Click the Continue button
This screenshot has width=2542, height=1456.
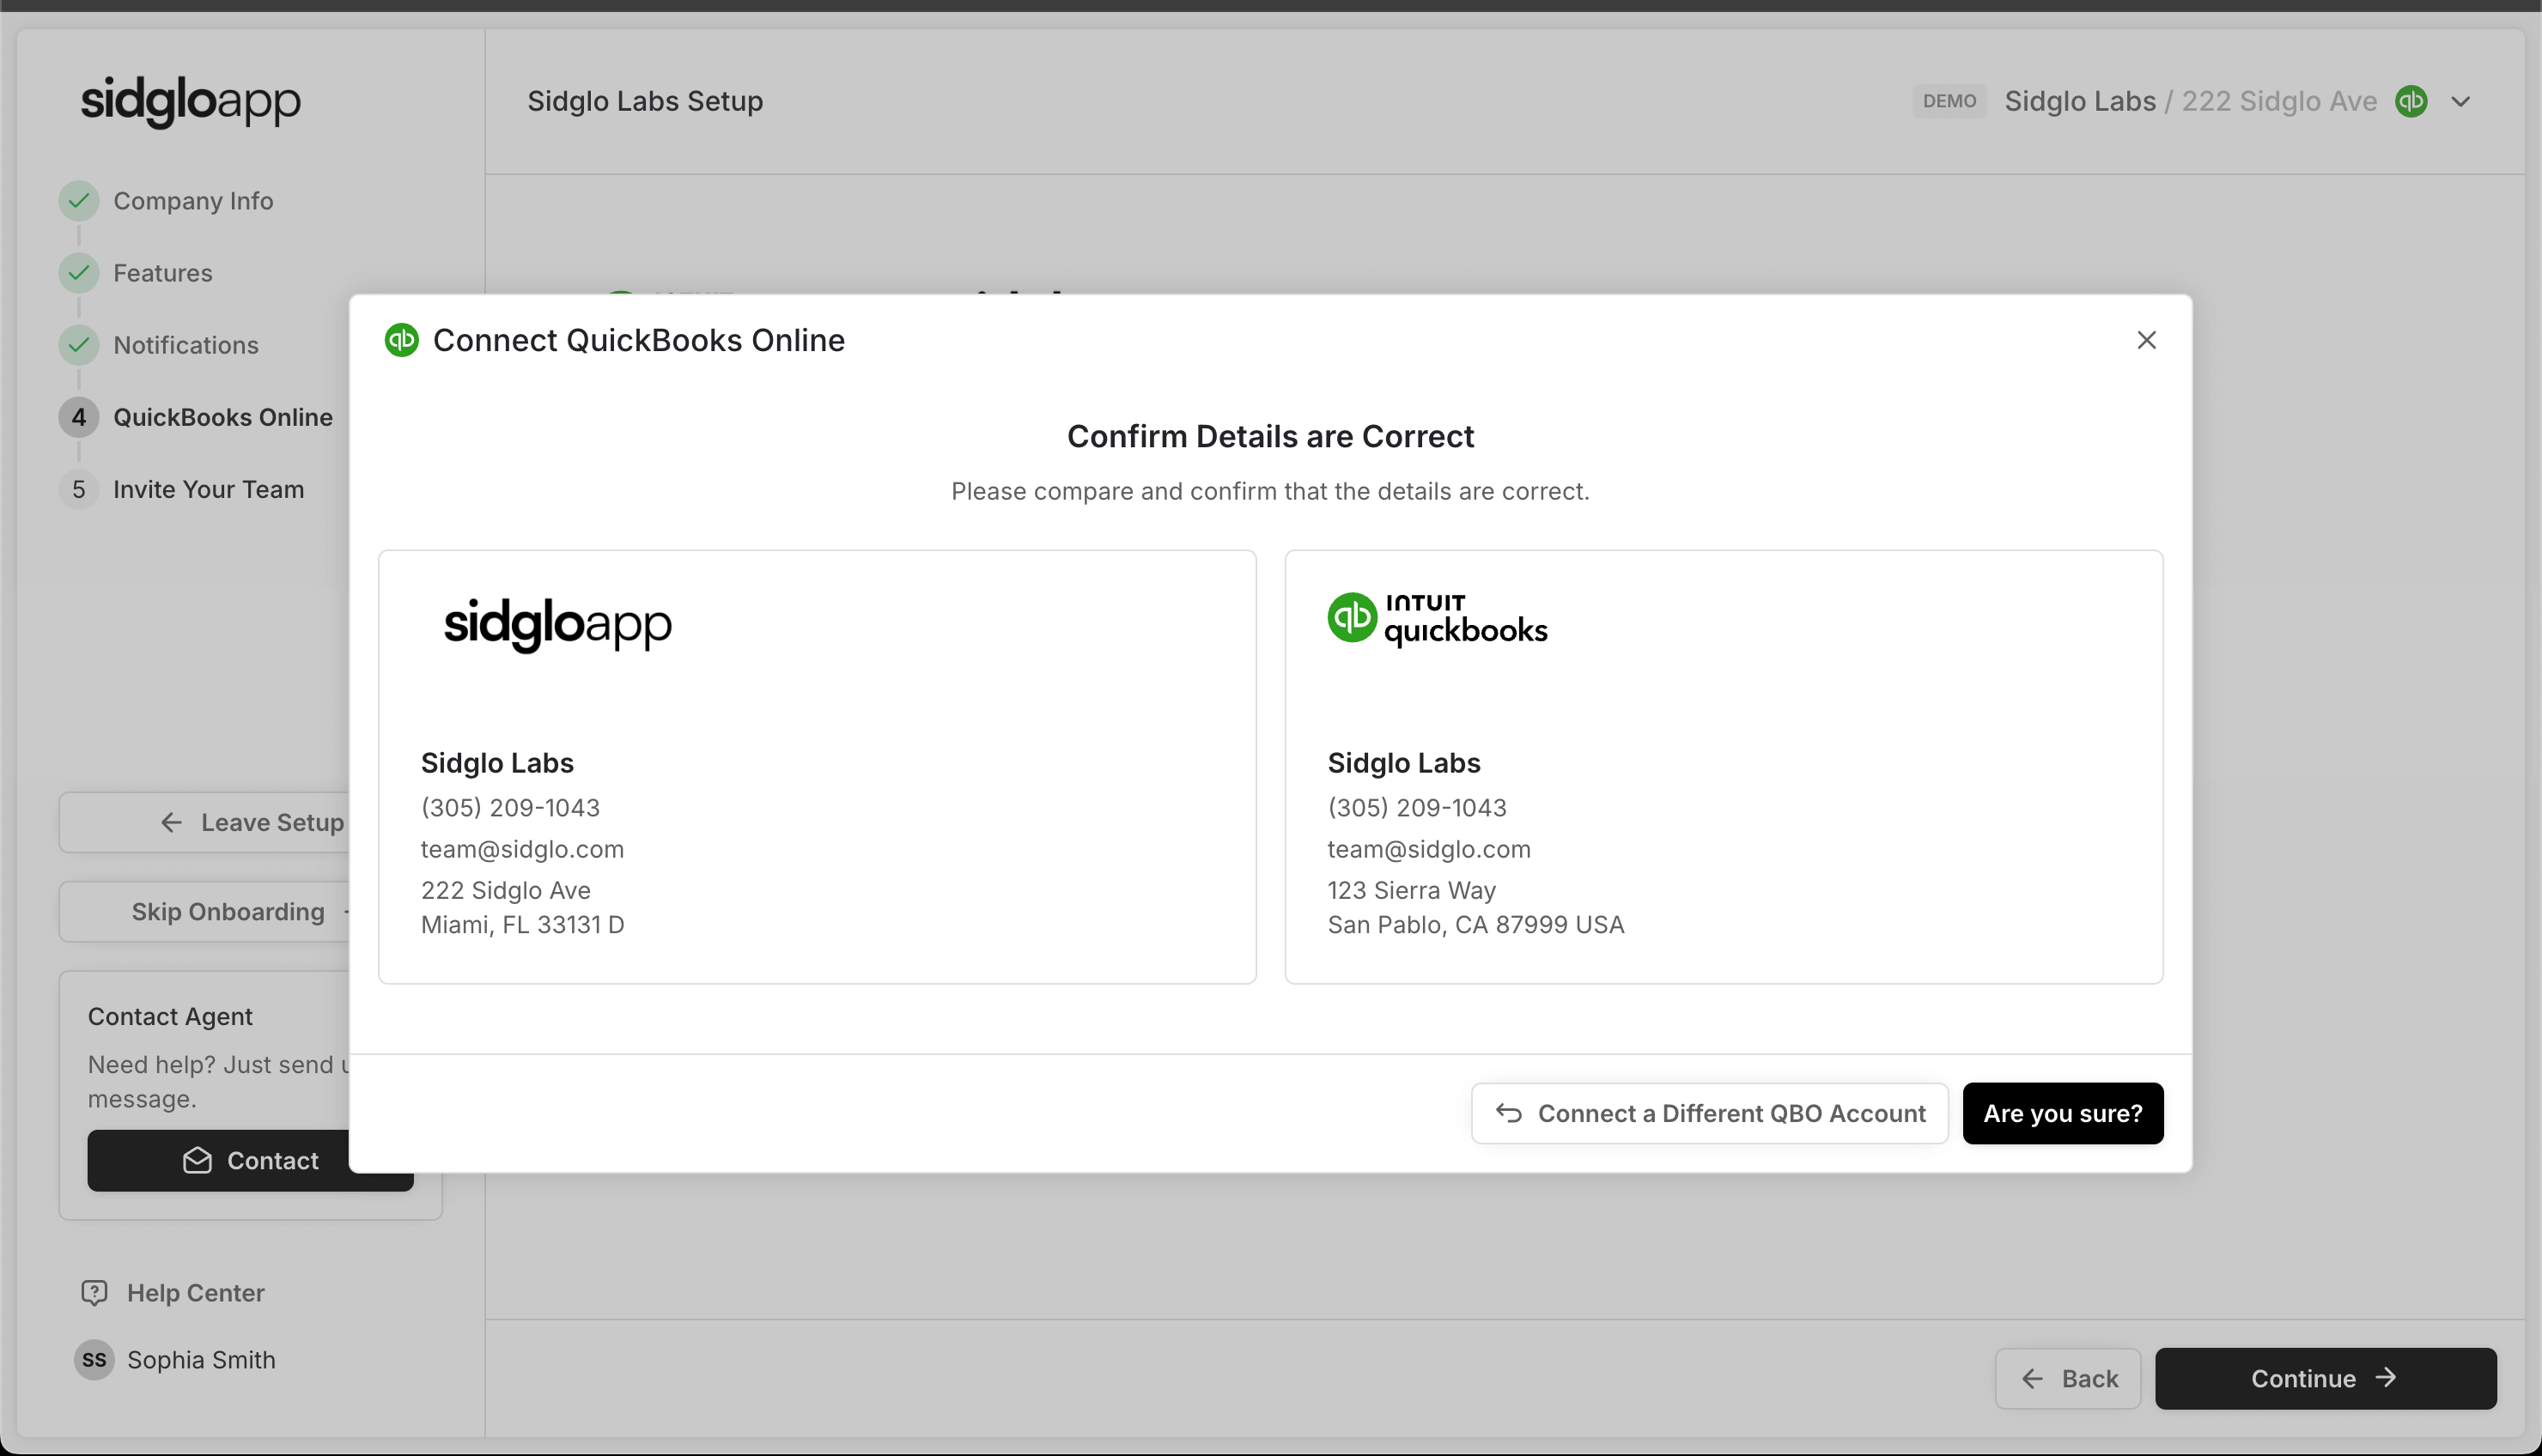point(2324,1378)
